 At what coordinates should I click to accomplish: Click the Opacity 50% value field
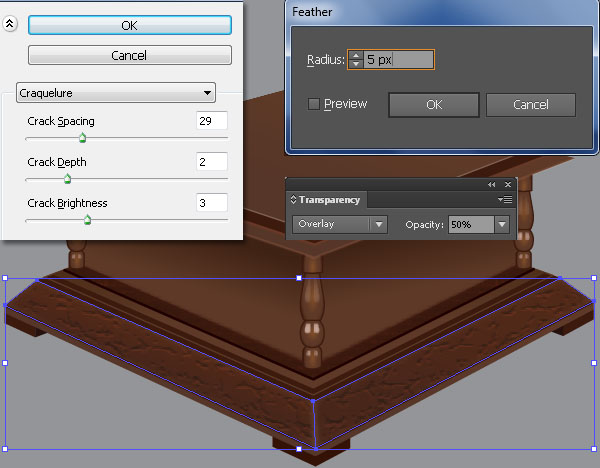click(x=471, y=224)
